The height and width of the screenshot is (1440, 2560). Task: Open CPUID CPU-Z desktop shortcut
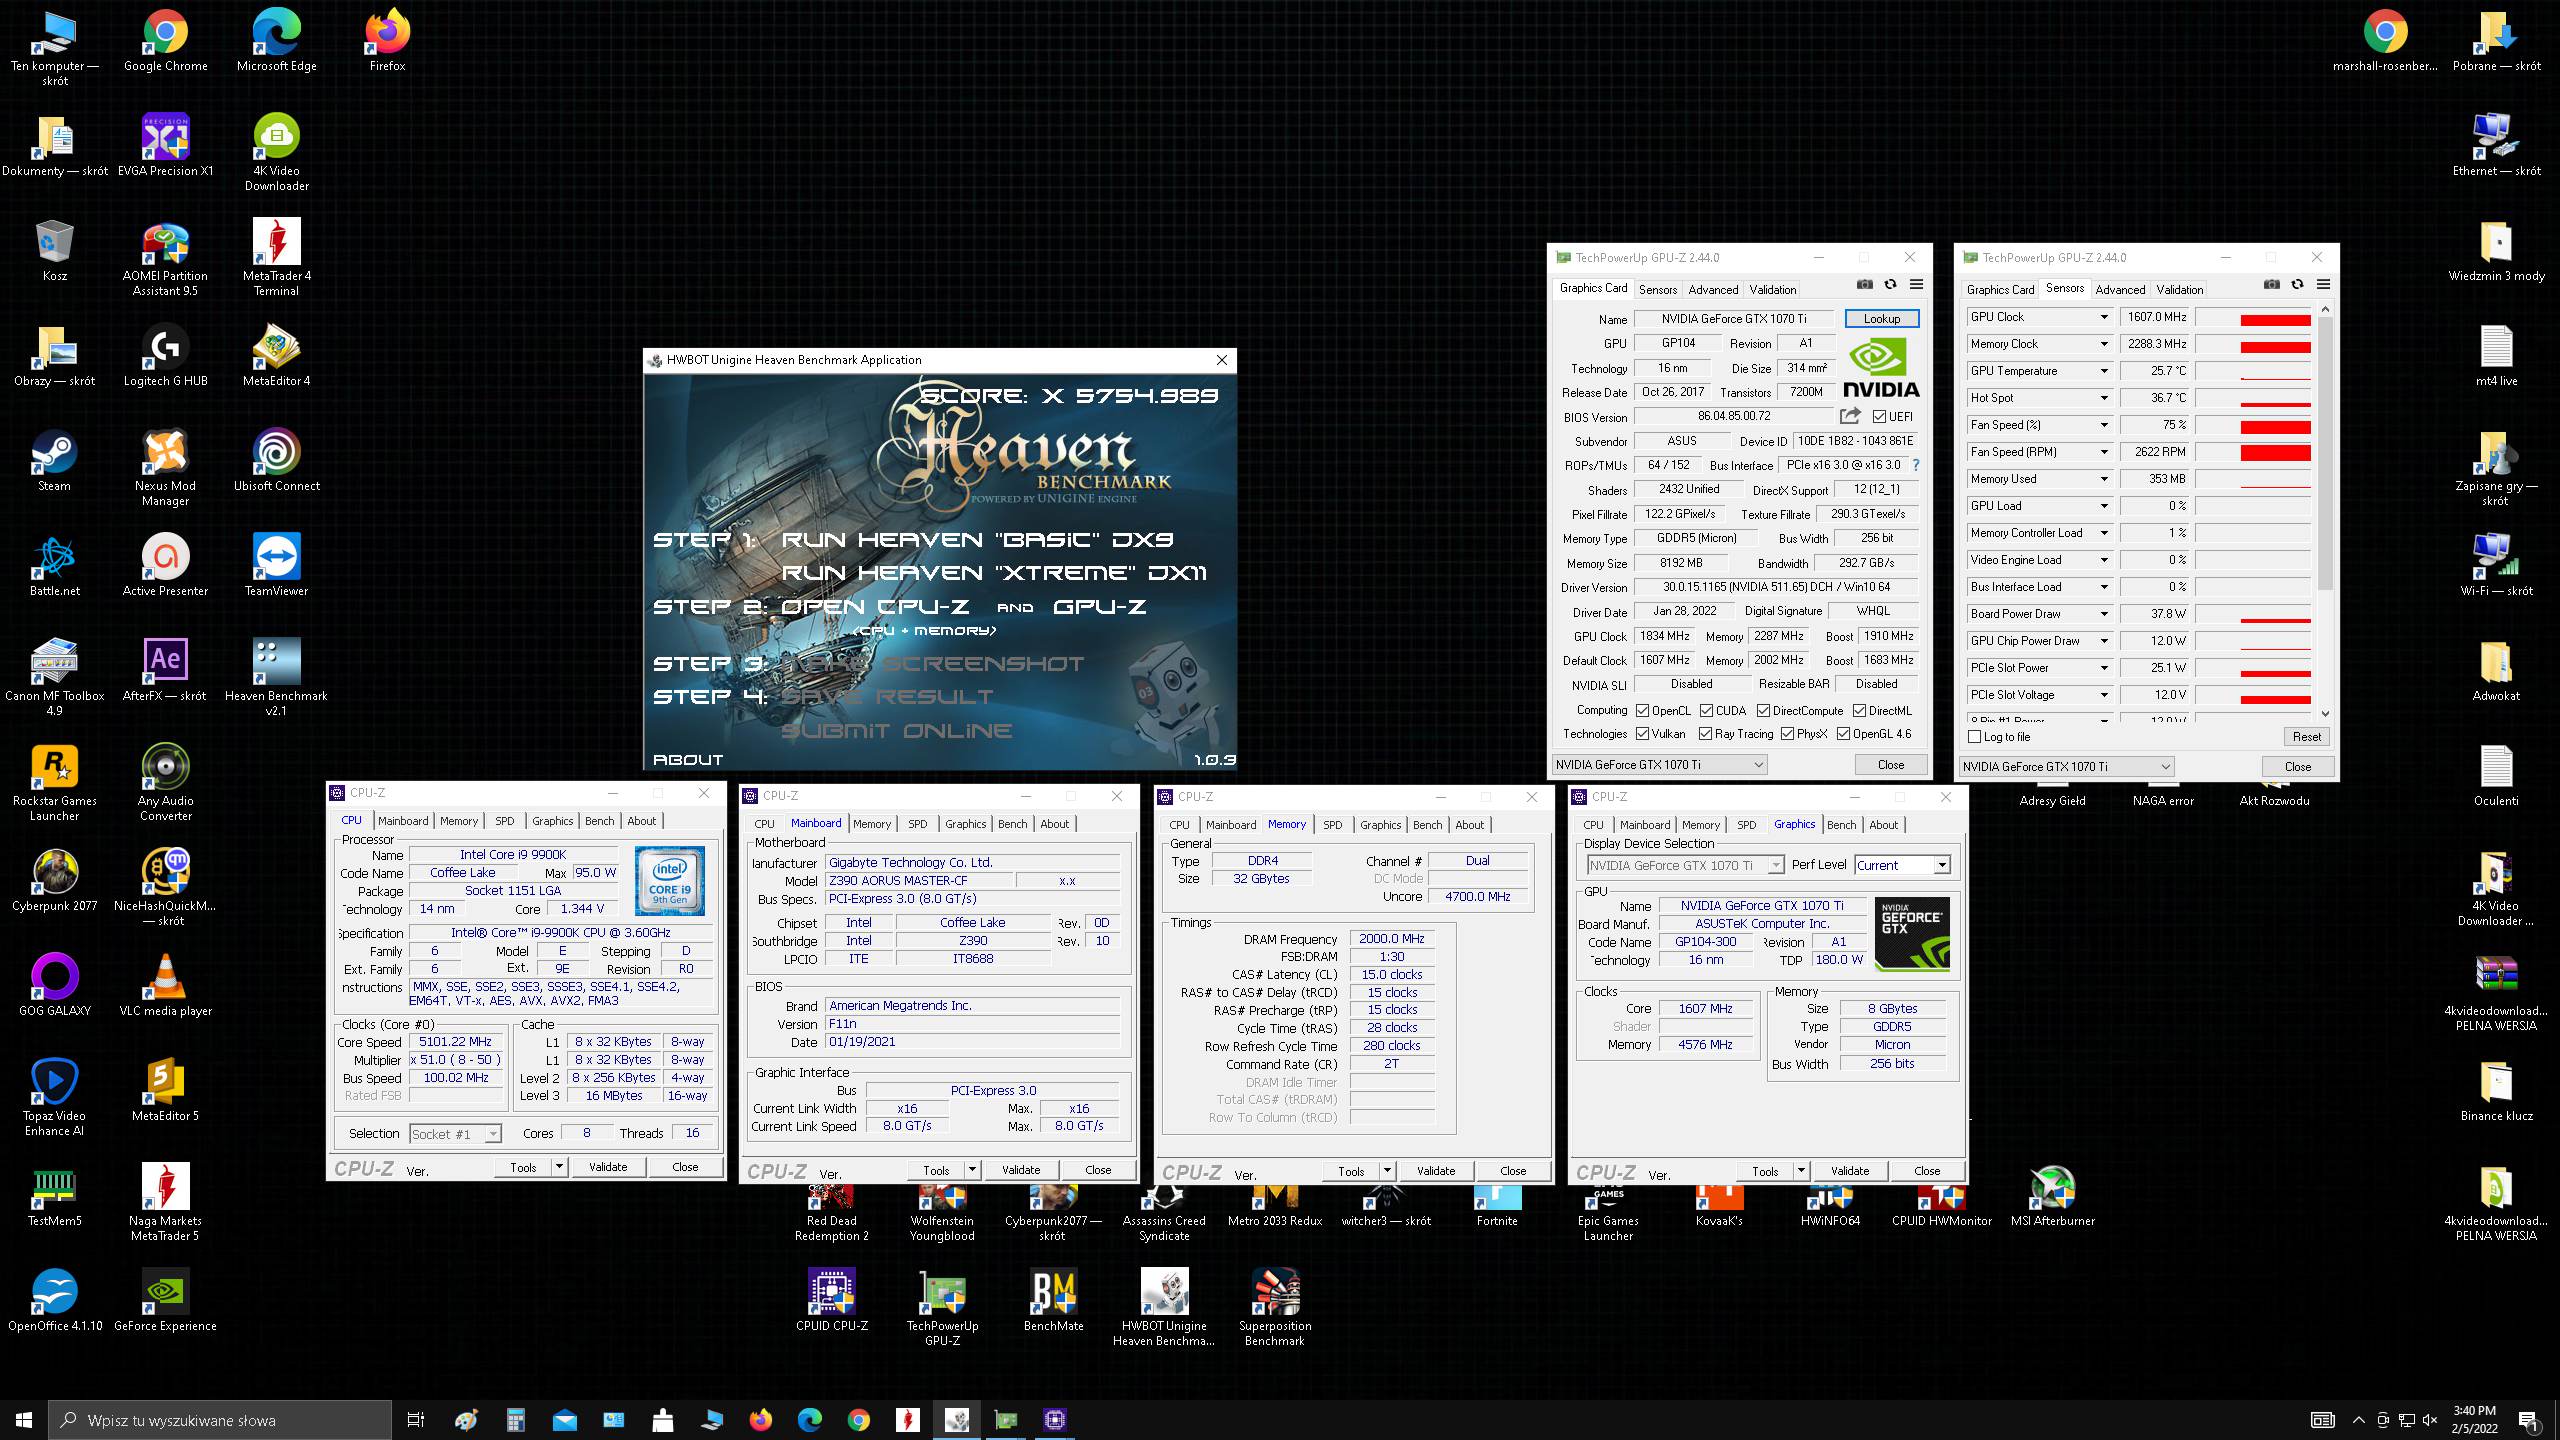click(831, 1302)
